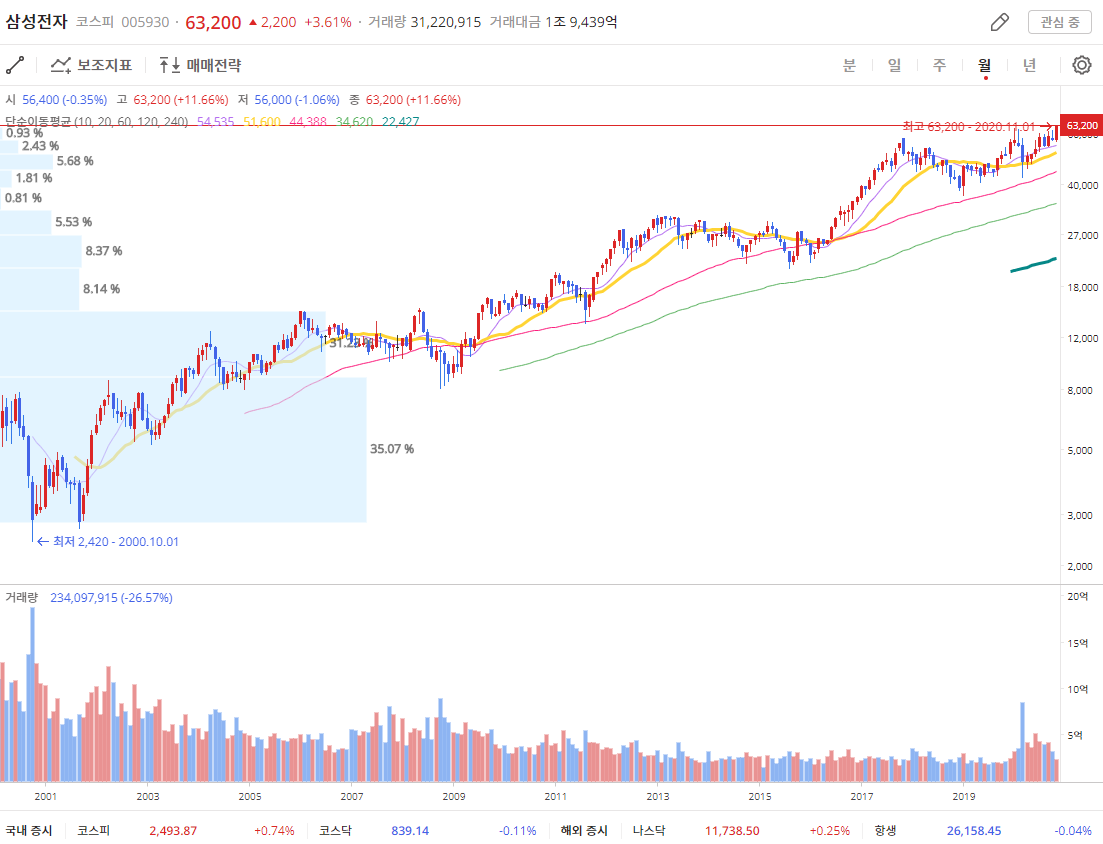Screen dimensions: 1103x844
Task: Click the 51,600 20-period MA value
Action: click(262, 122)
